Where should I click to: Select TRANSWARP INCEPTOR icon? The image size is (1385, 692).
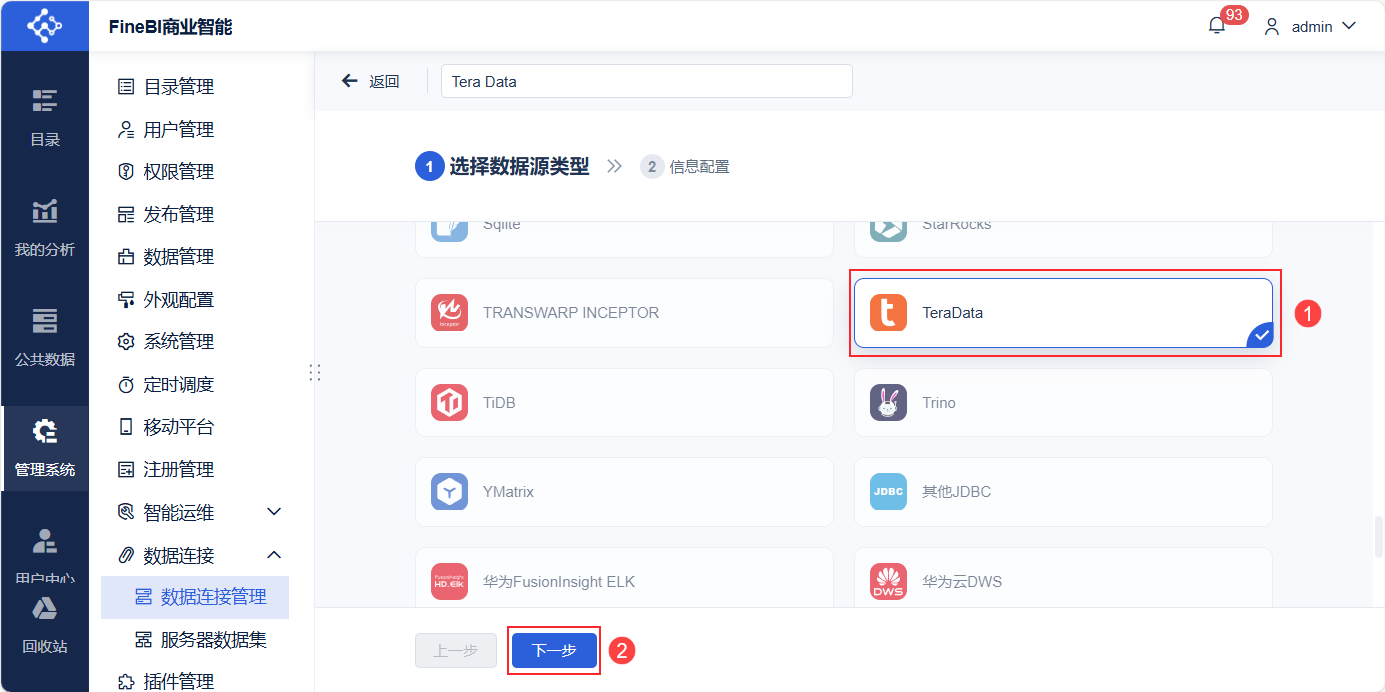tap(449, 313)
